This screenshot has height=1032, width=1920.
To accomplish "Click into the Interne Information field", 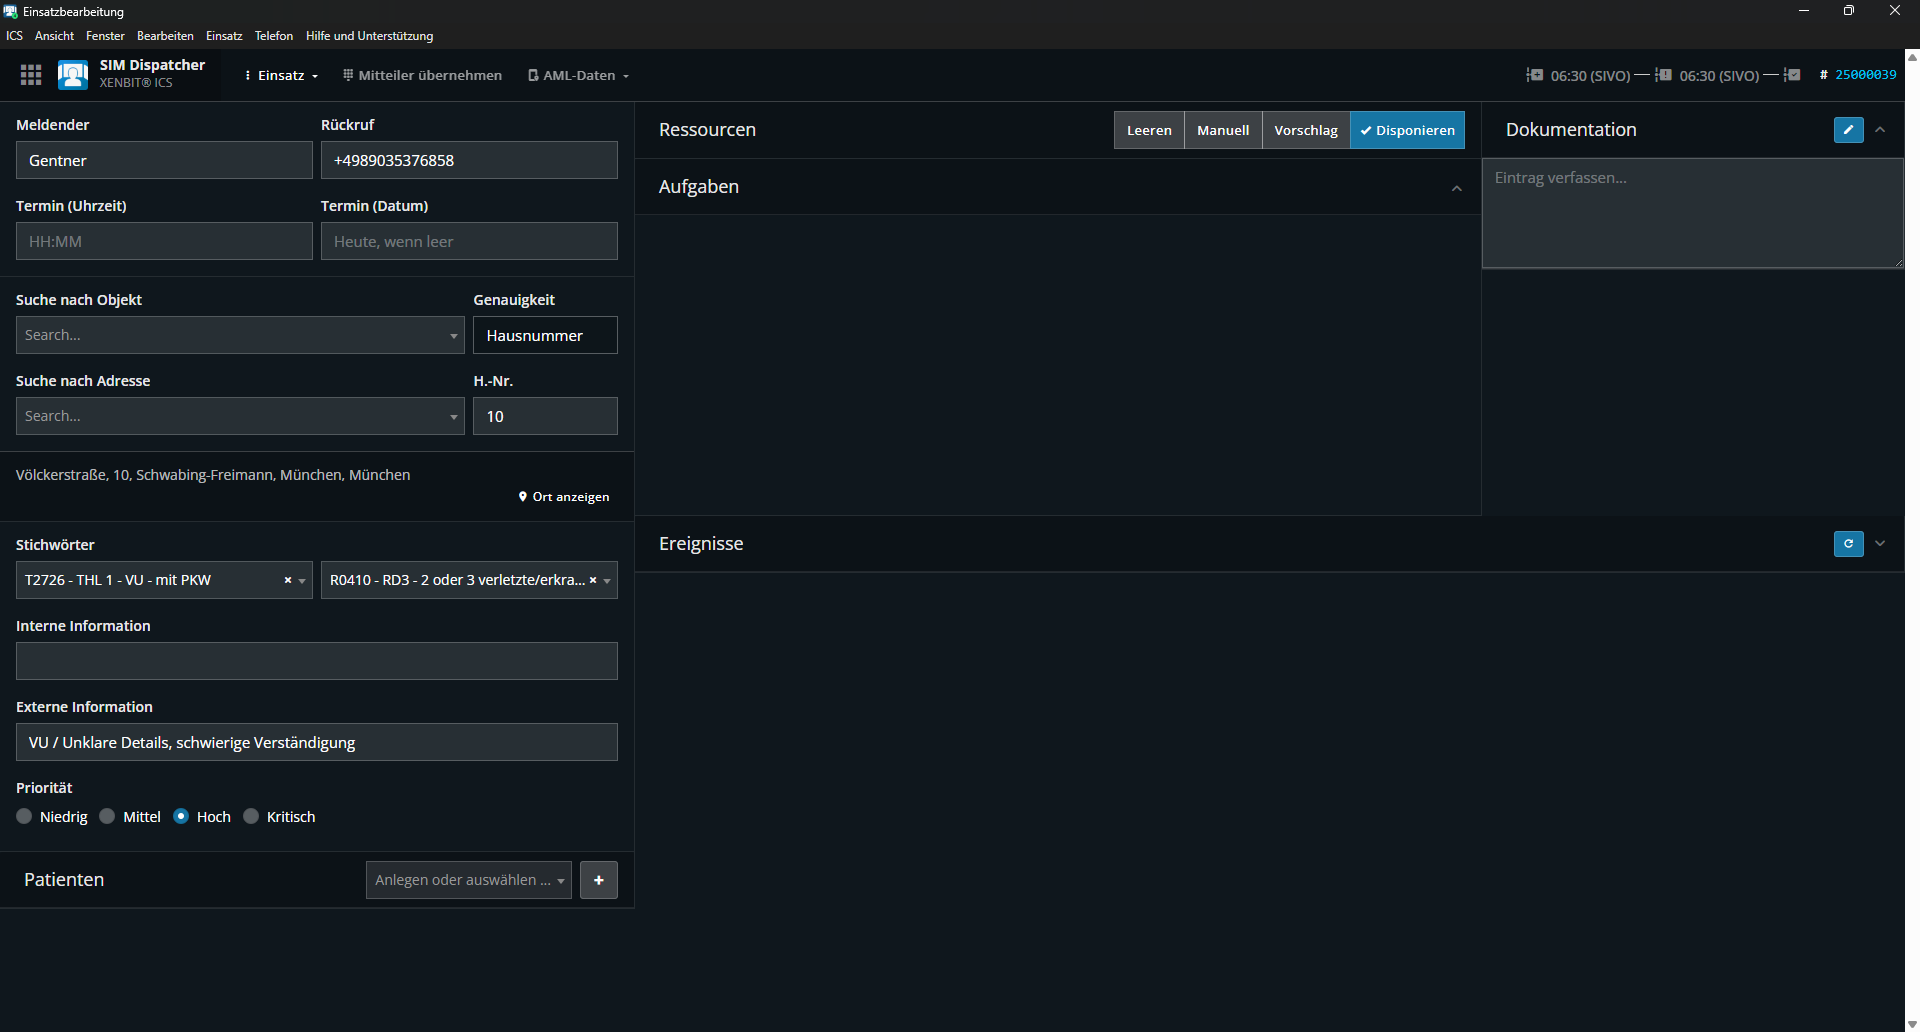I will [x=316, y=661].
